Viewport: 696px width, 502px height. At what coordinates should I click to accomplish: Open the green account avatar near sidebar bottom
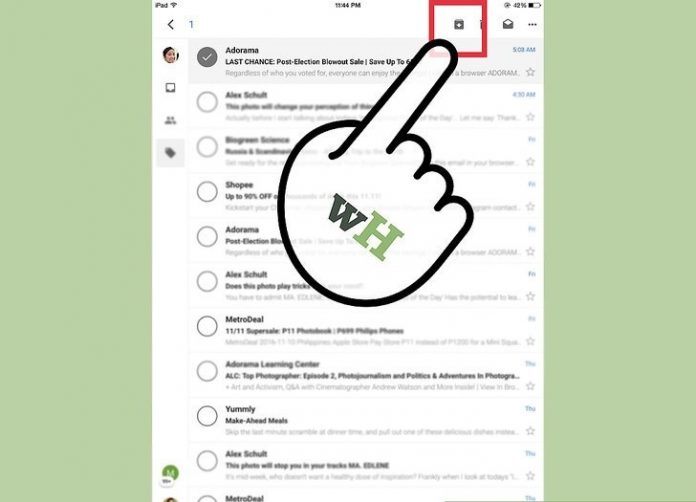[x=170, y=473]
